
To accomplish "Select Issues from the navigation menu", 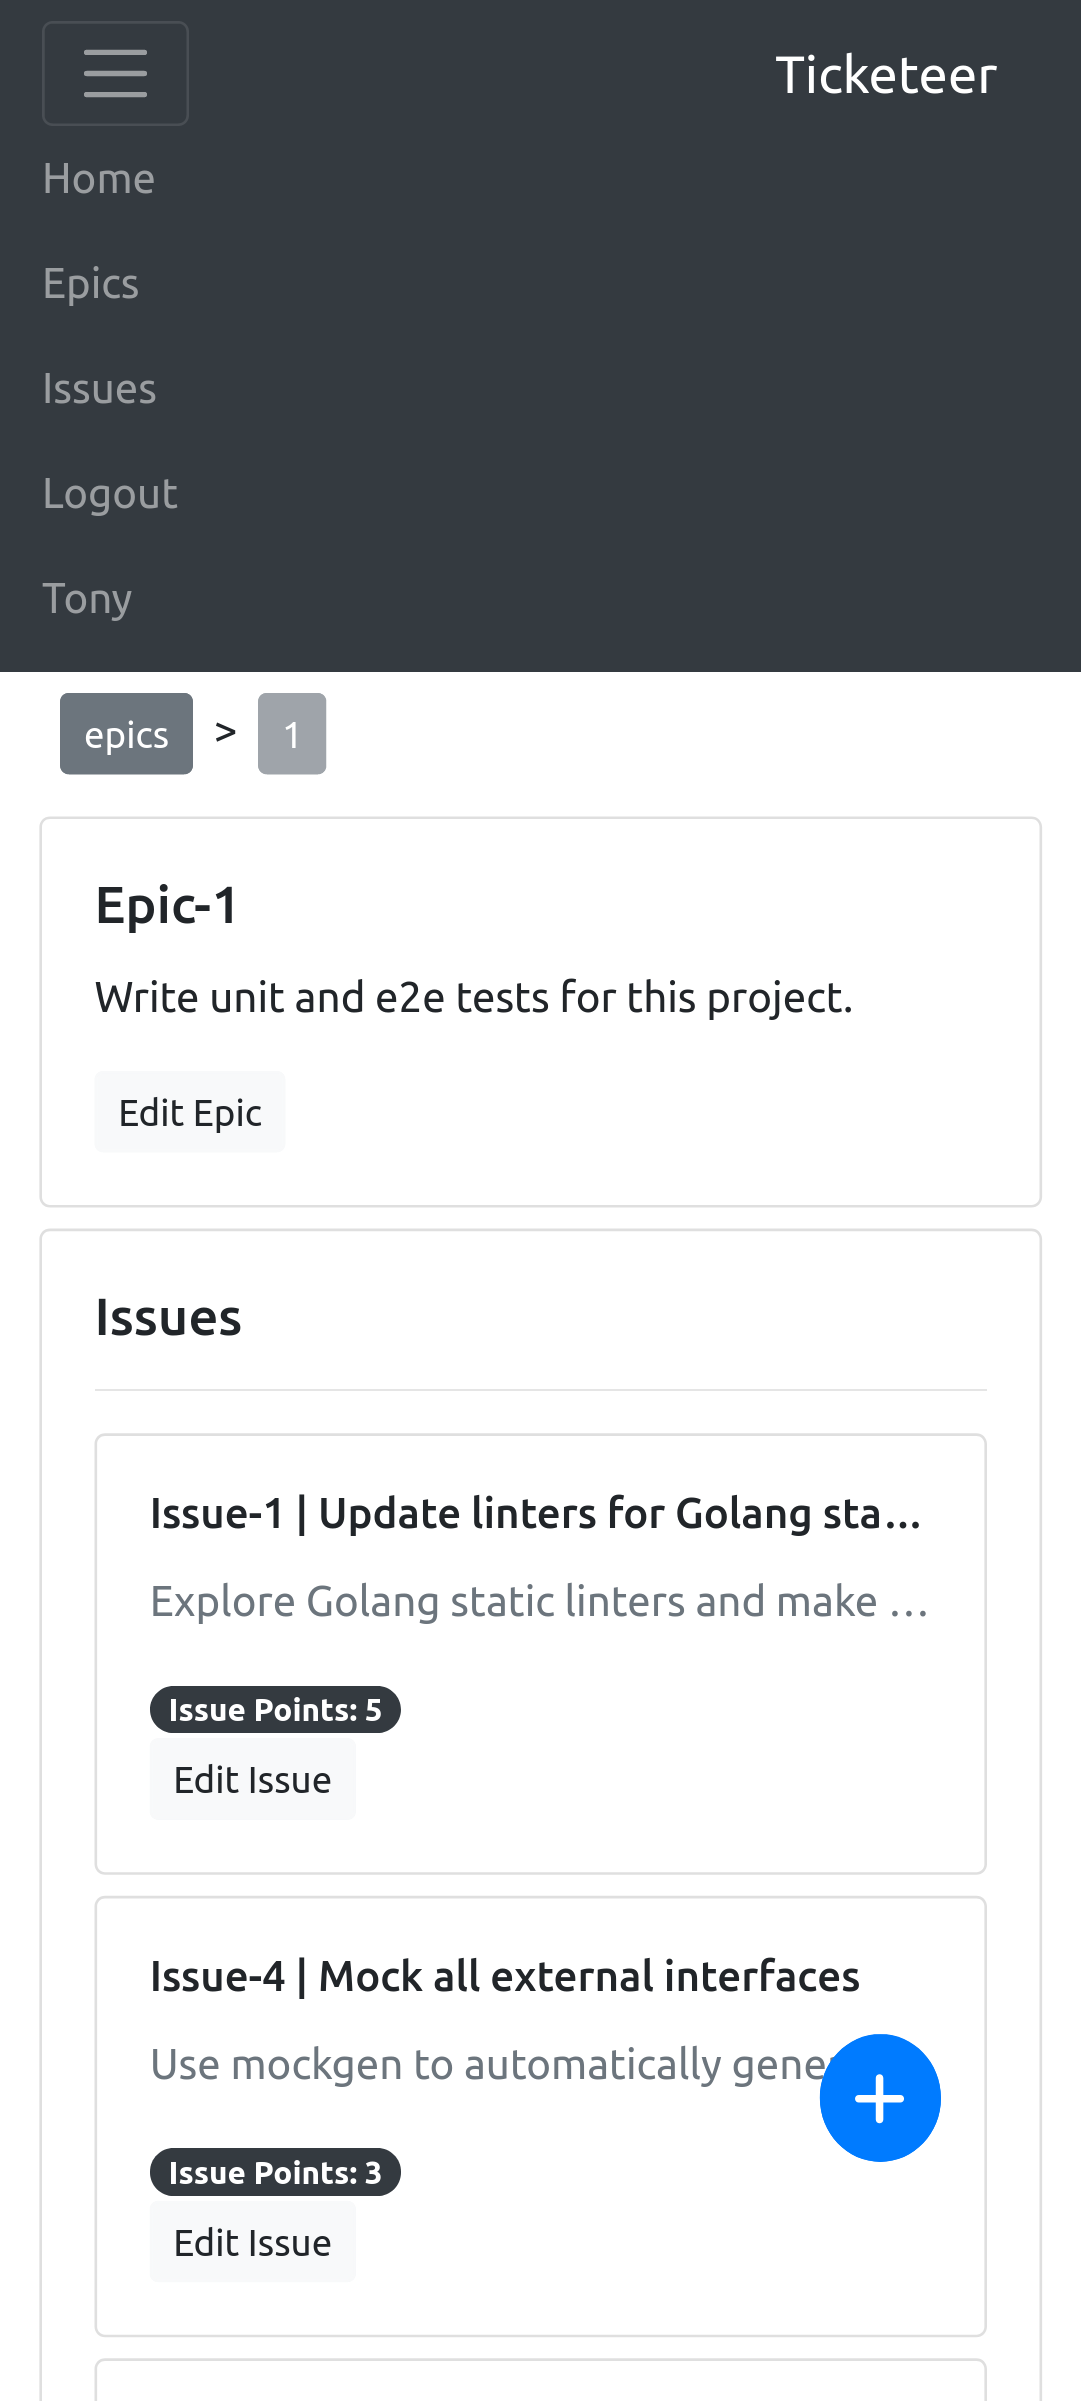I will point(99,389).
